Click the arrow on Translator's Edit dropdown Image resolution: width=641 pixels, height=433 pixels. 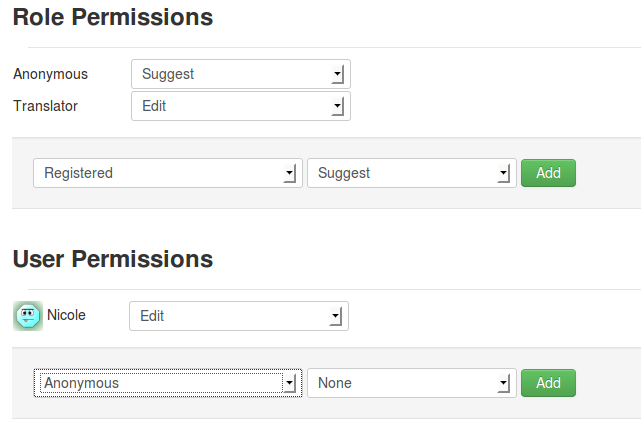[x=337, y=106]
